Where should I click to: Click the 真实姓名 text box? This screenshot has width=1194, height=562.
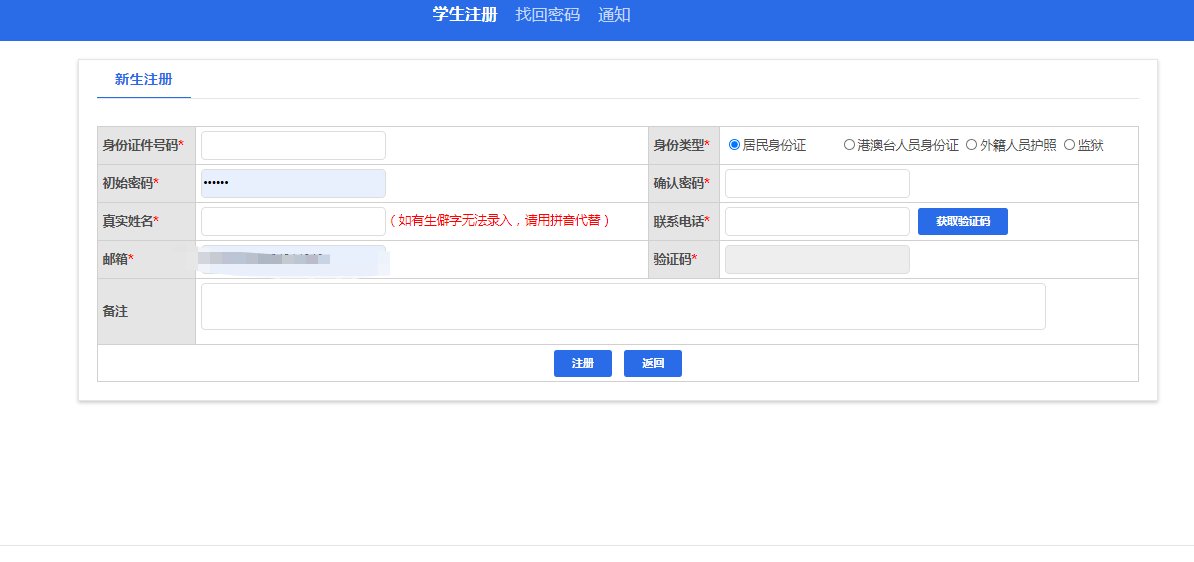point(293,222)
